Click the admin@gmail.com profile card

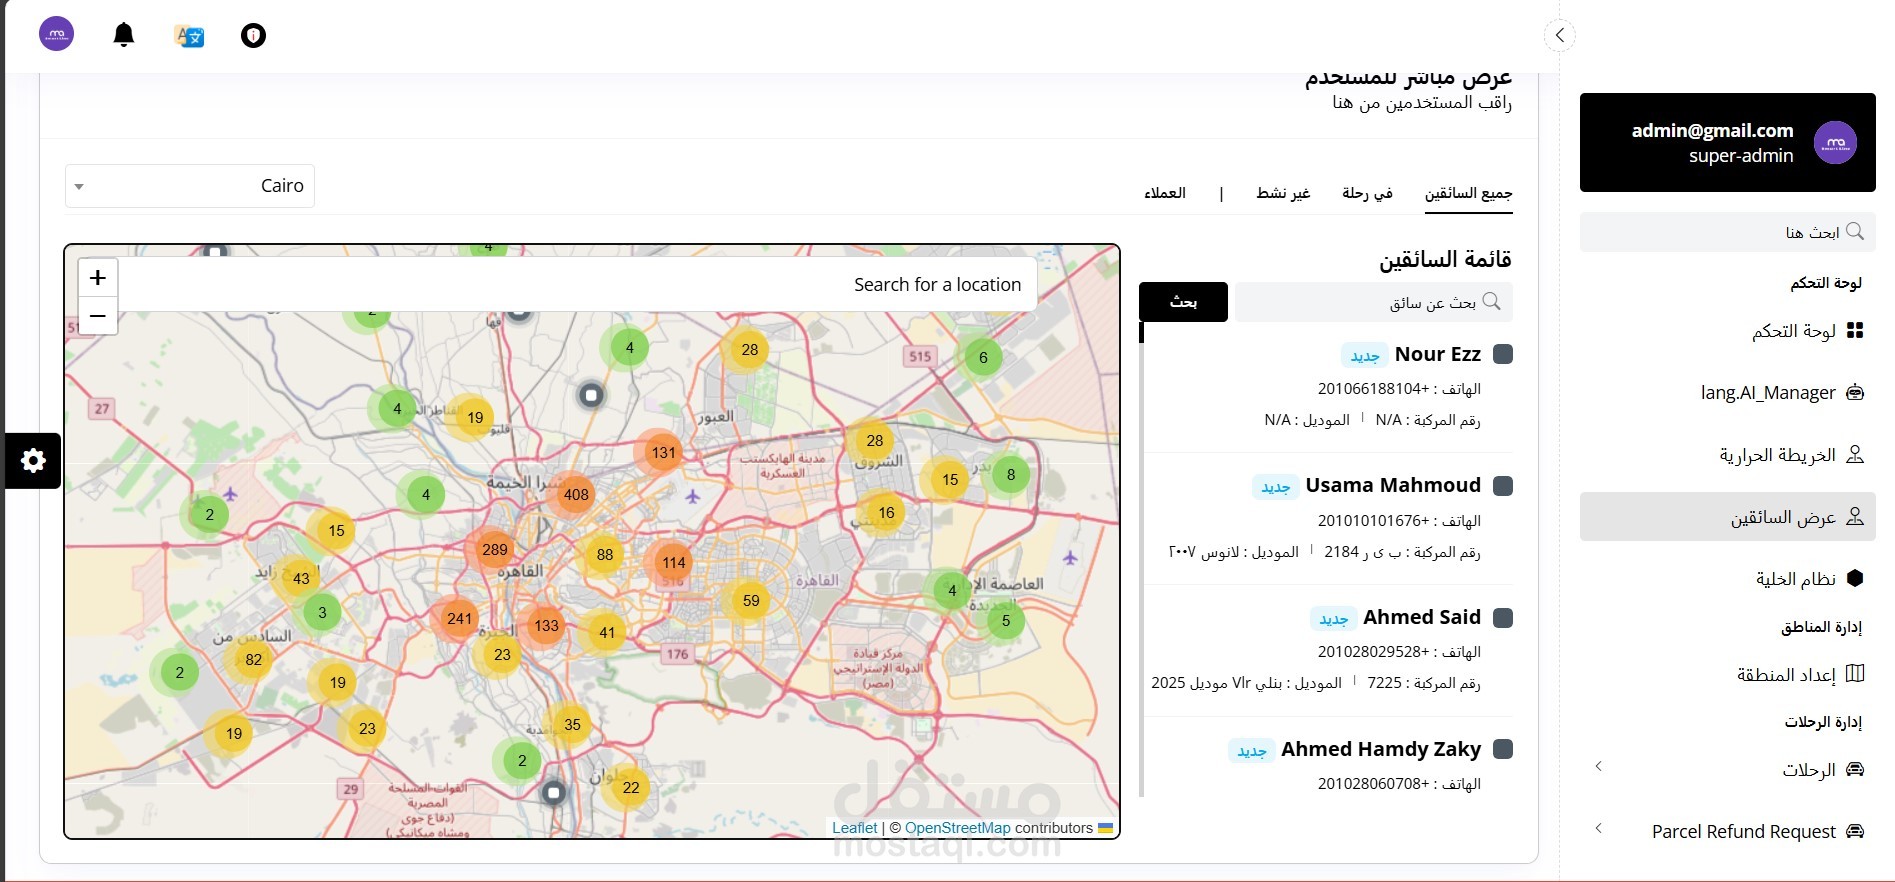click(1728, 143)
